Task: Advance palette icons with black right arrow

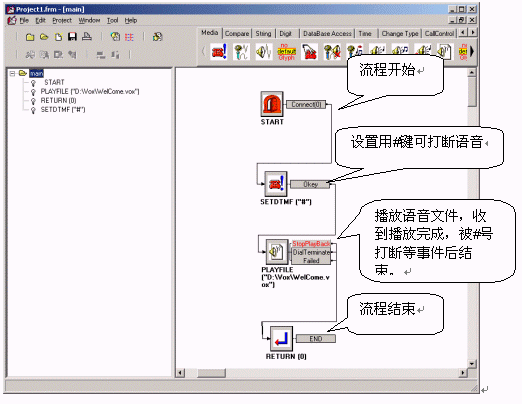Action: [472, 51]
